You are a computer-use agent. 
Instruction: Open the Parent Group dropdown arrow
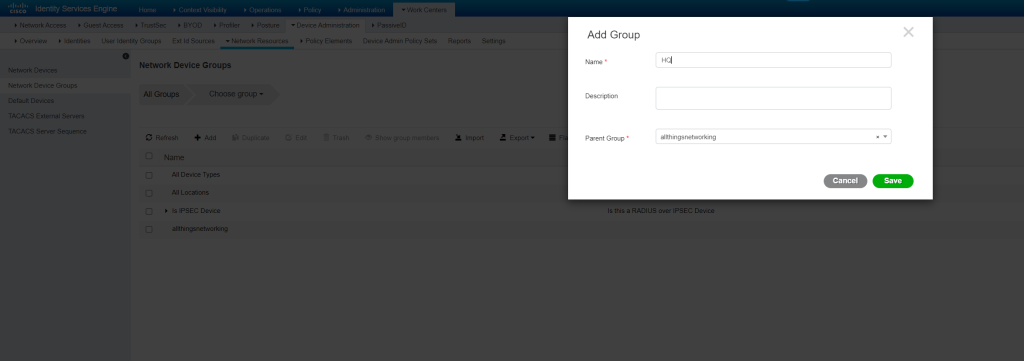[885, 137]
